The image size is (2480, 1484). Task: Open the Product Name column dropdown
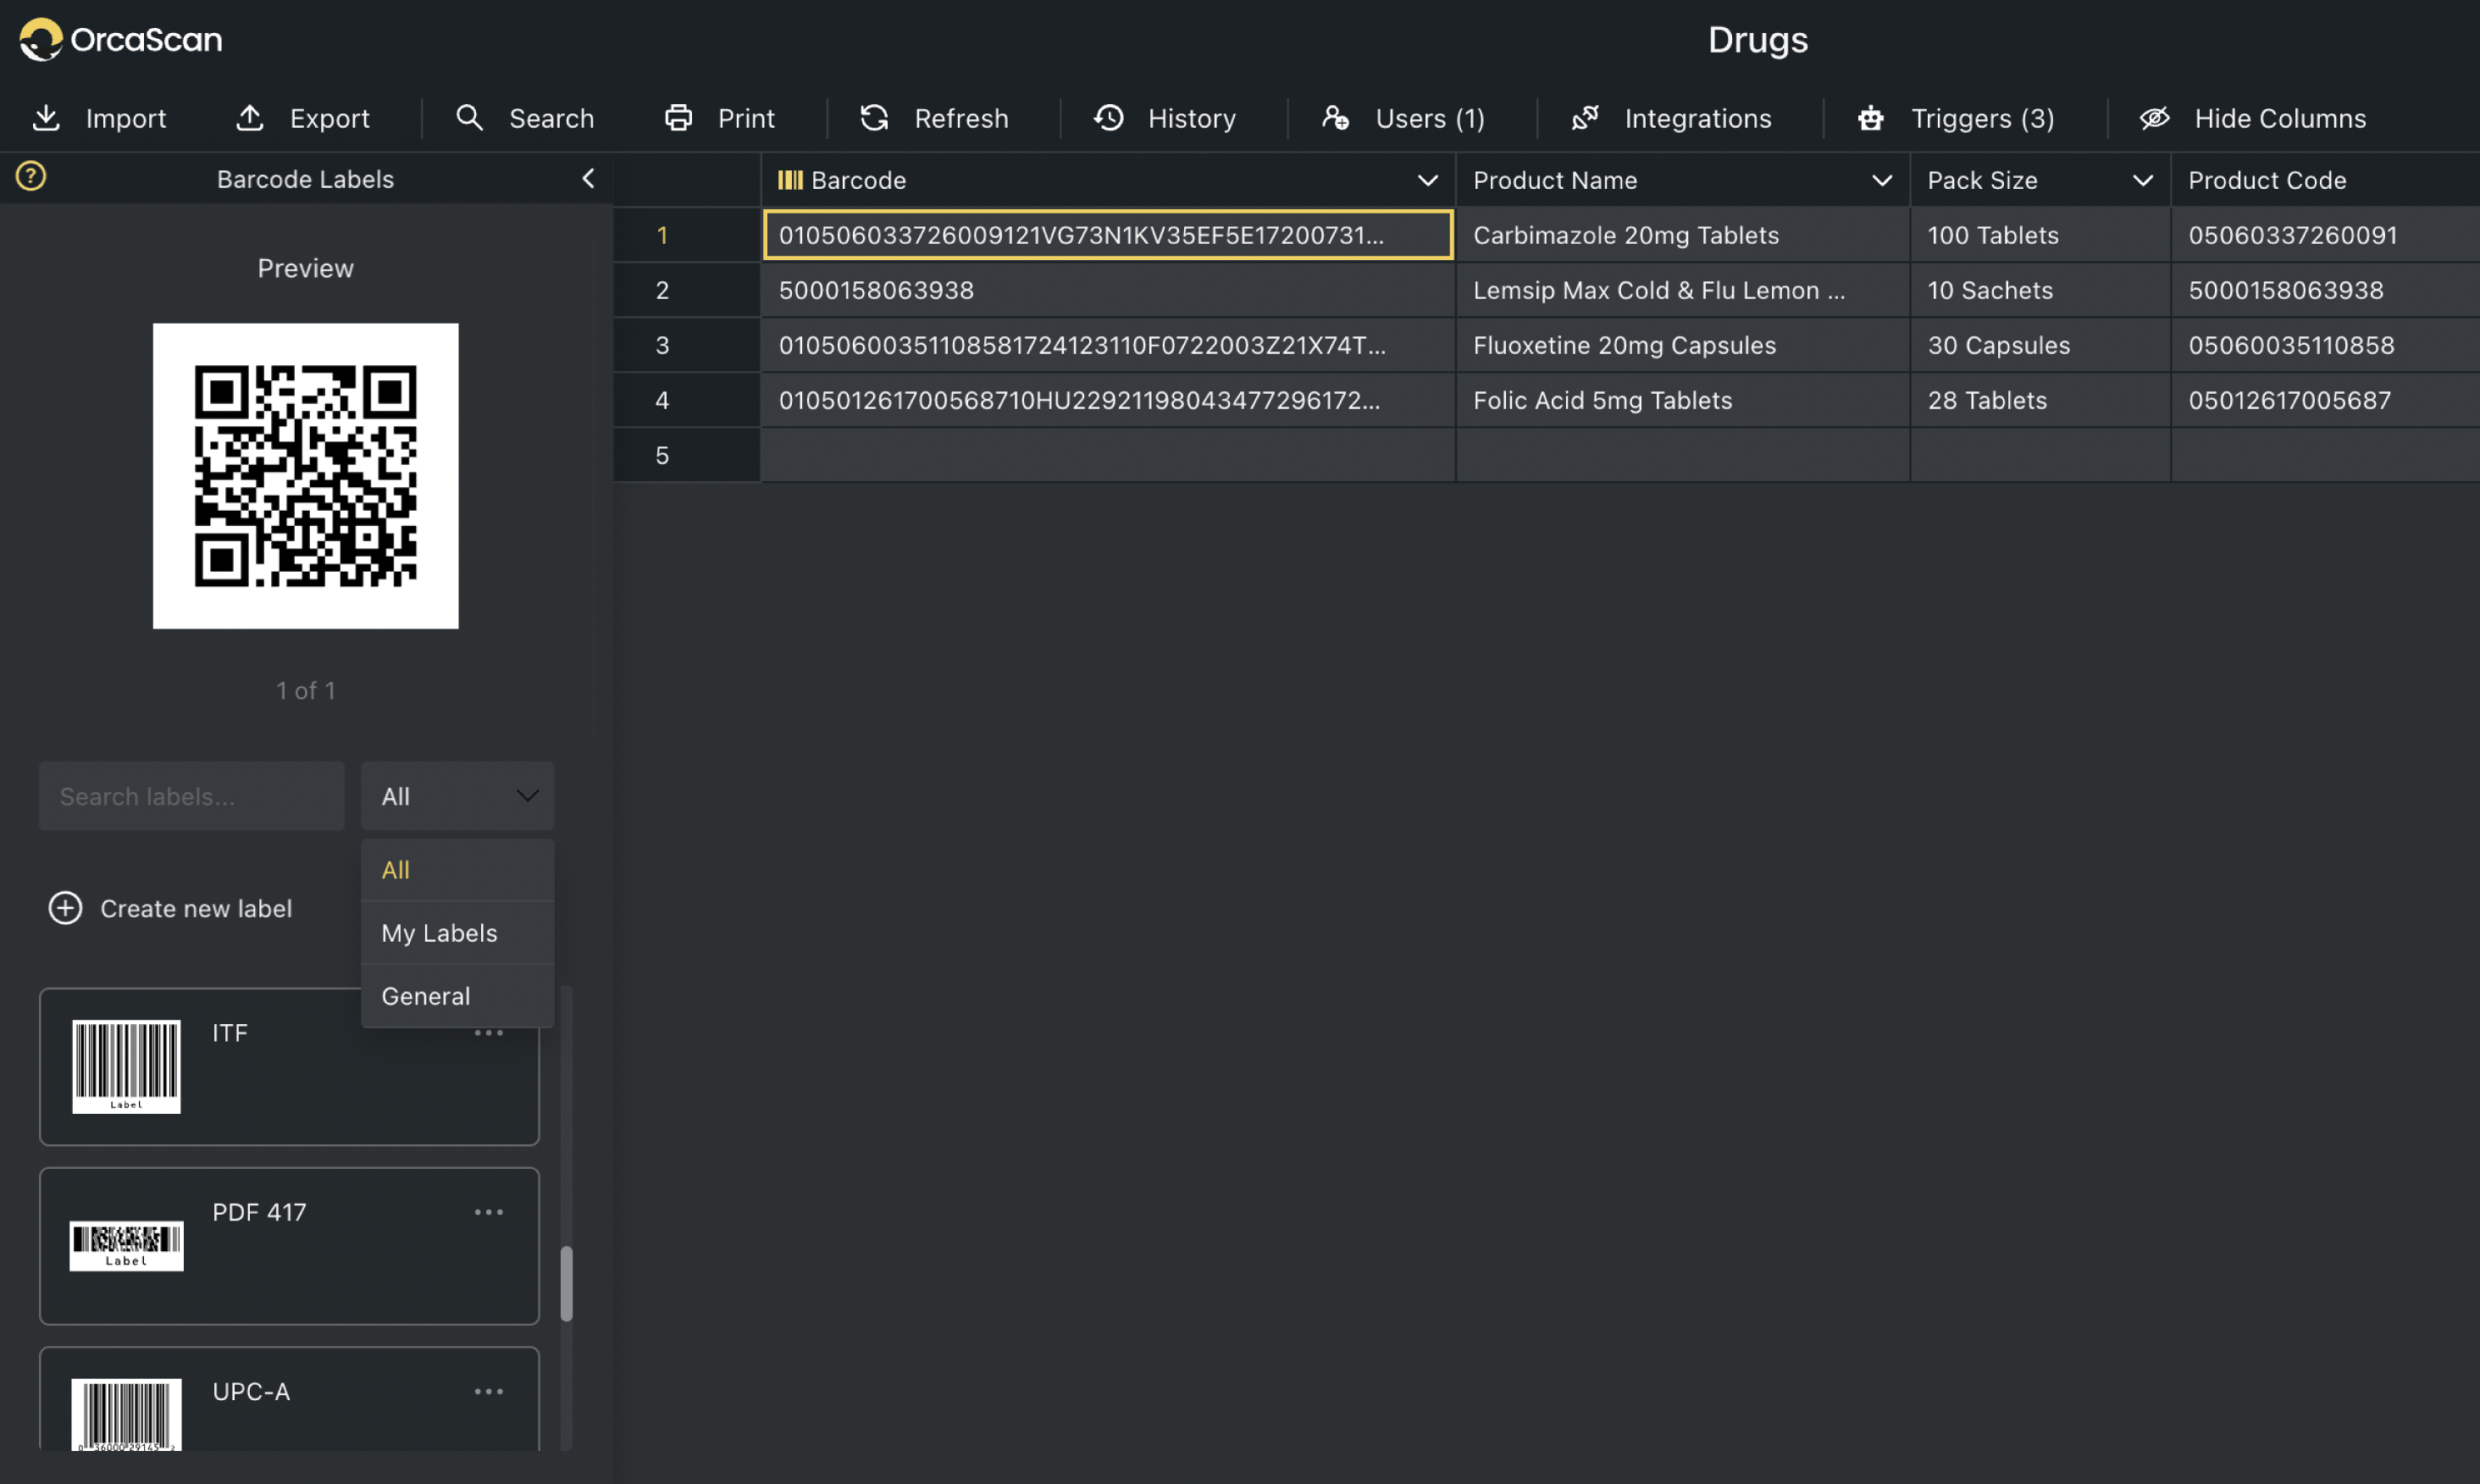1882,180
